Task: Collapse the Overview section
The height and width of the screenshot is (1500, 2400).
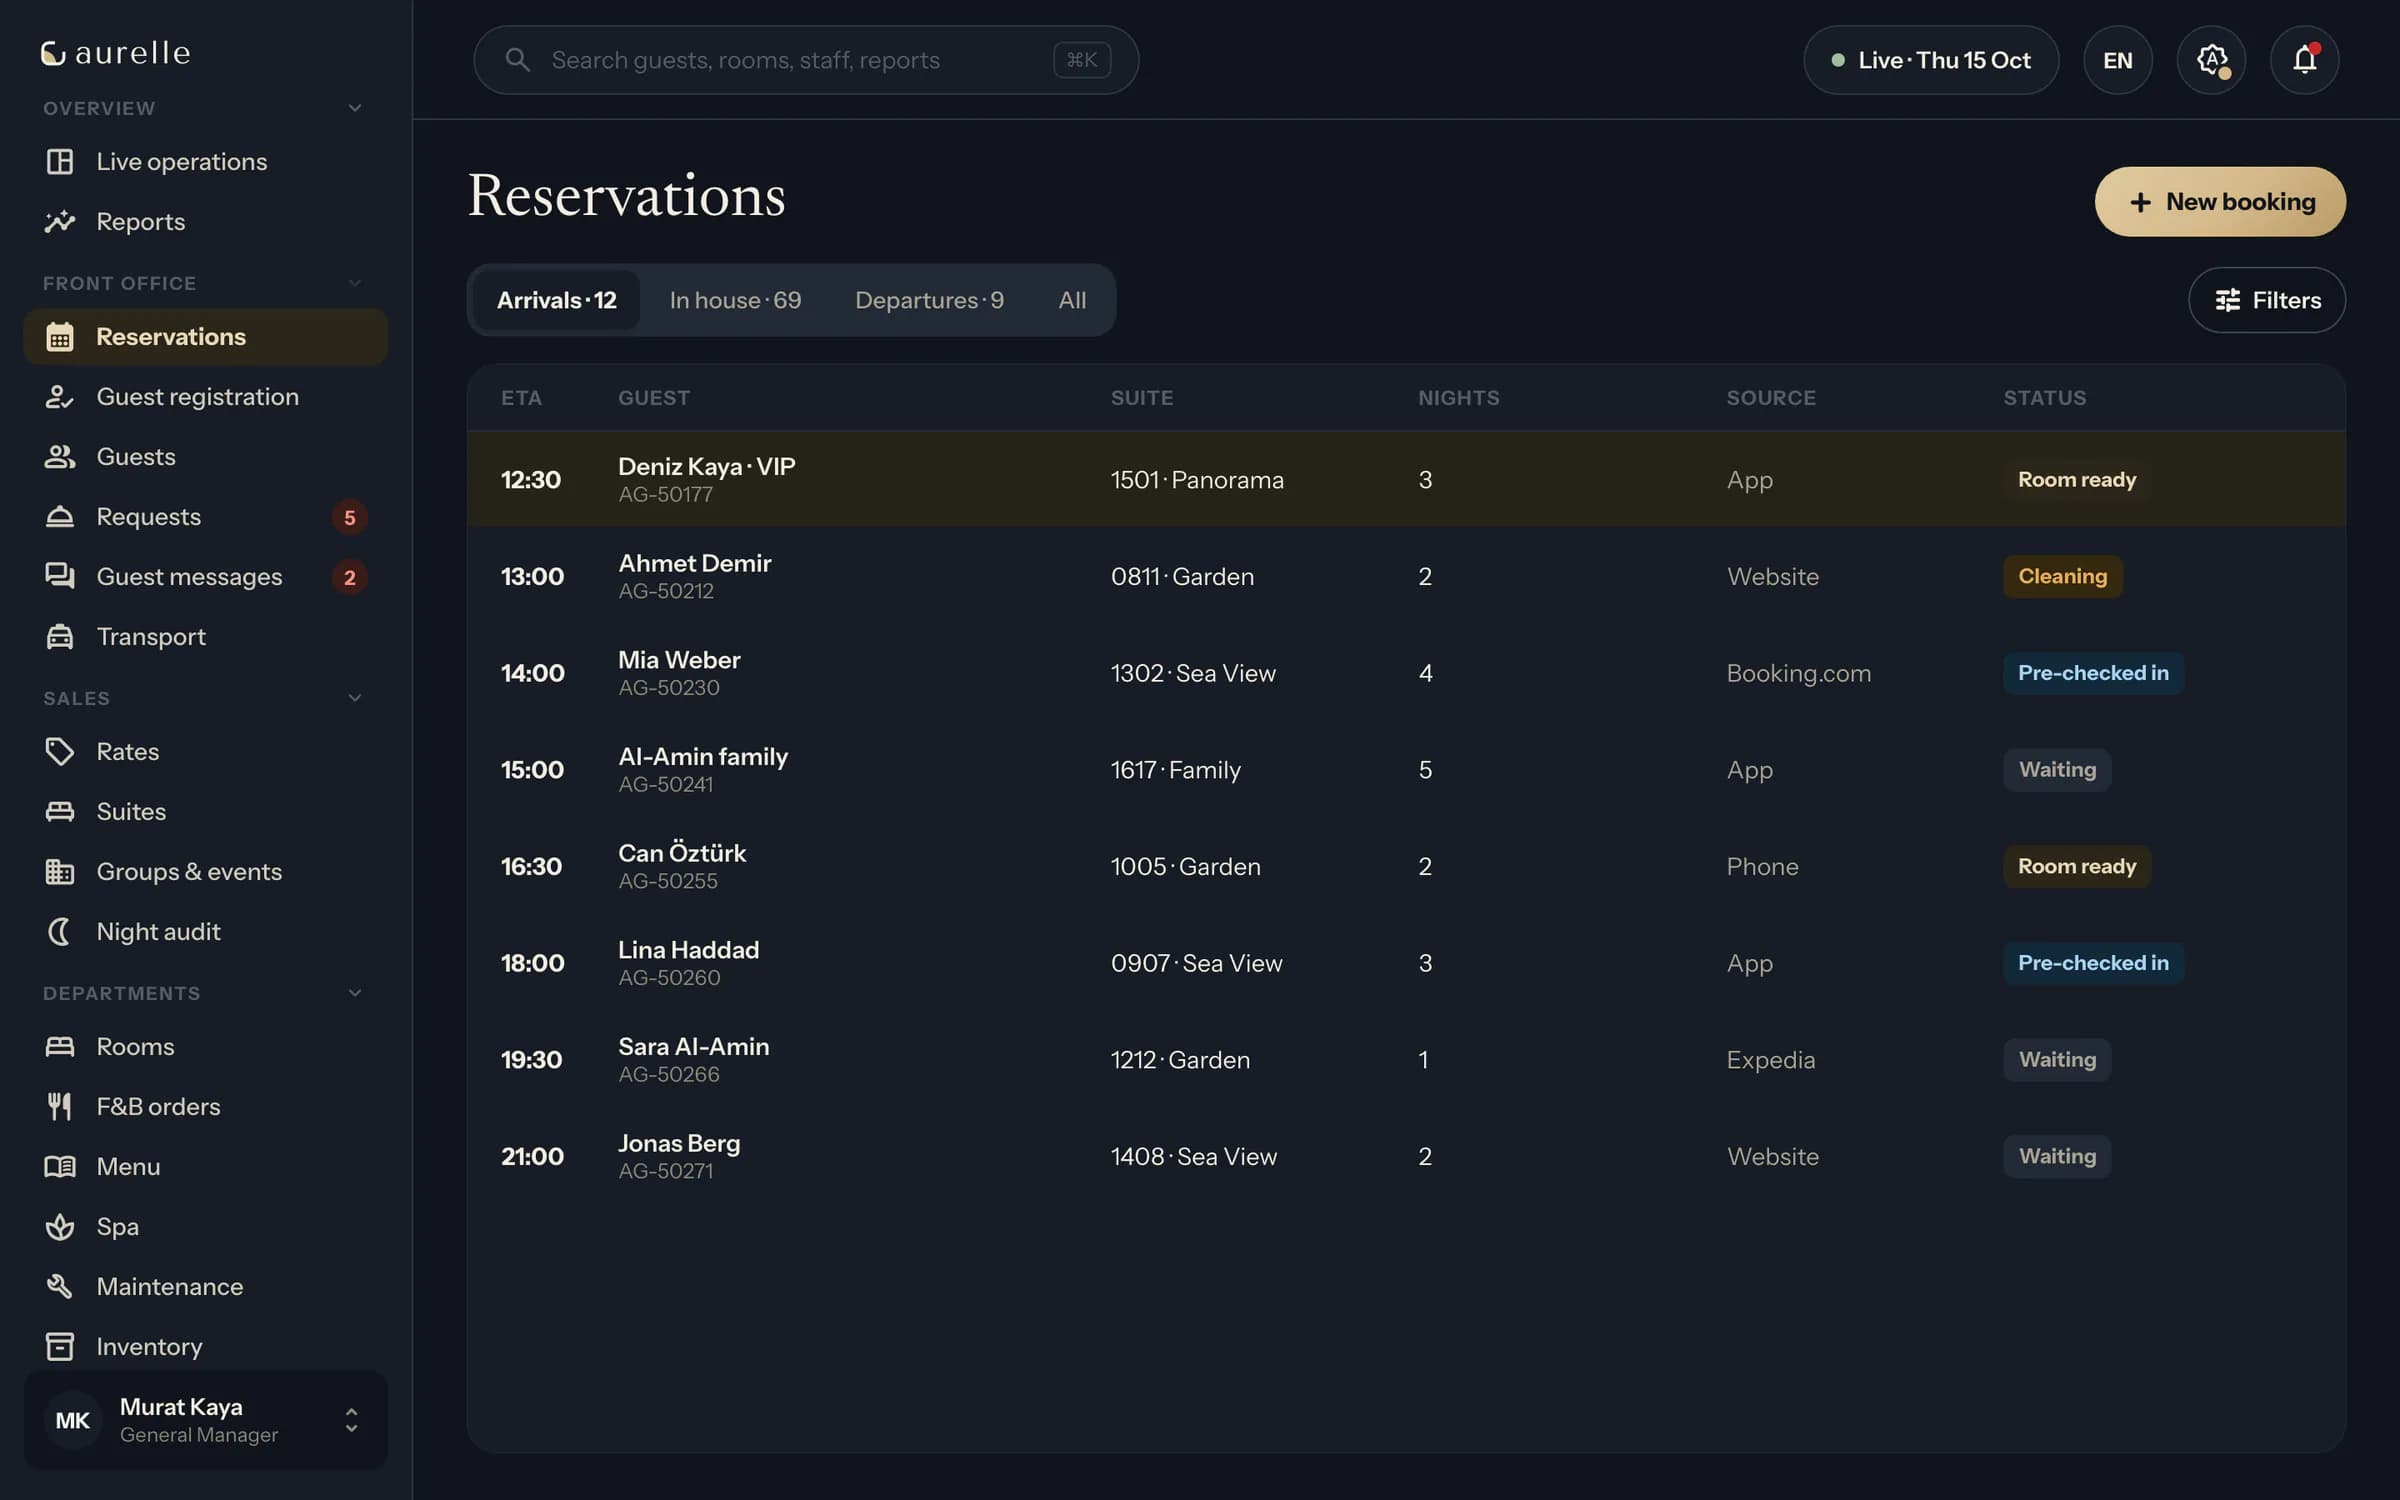Action: pyautogui.click(x=355, y=108)
